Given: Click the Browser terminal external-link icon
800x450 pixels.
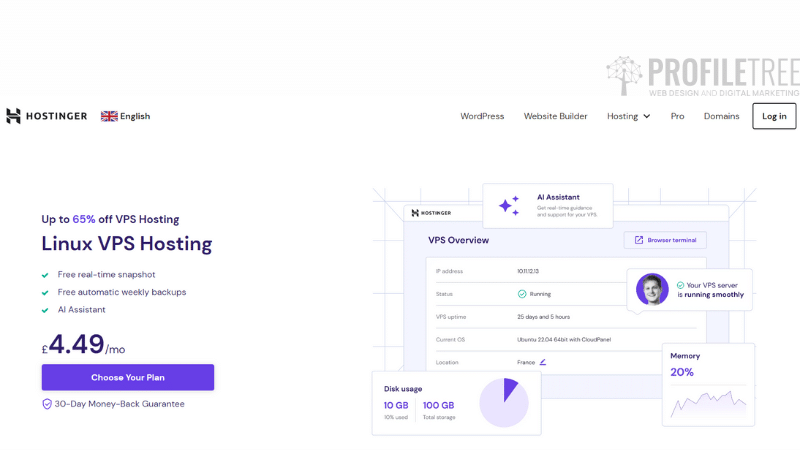Looking at the screenshot, I should [x=639, y=240].
